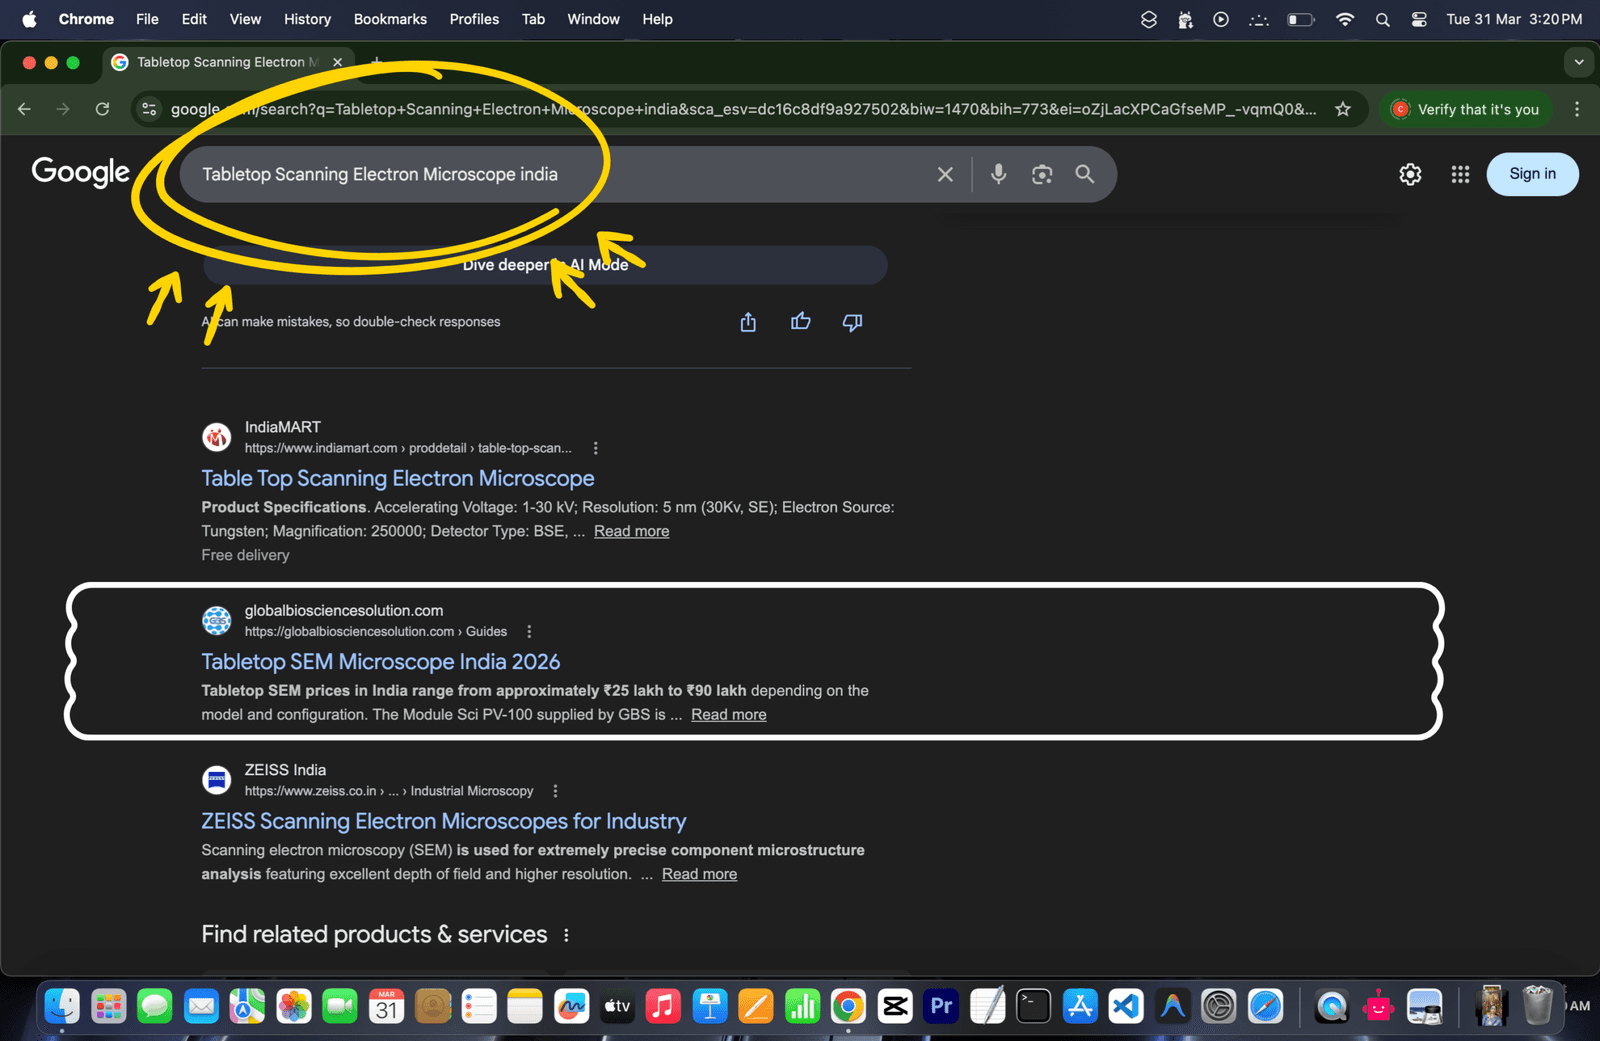
Task: Open Numbers from the Dock
Action: [802, 1006]
